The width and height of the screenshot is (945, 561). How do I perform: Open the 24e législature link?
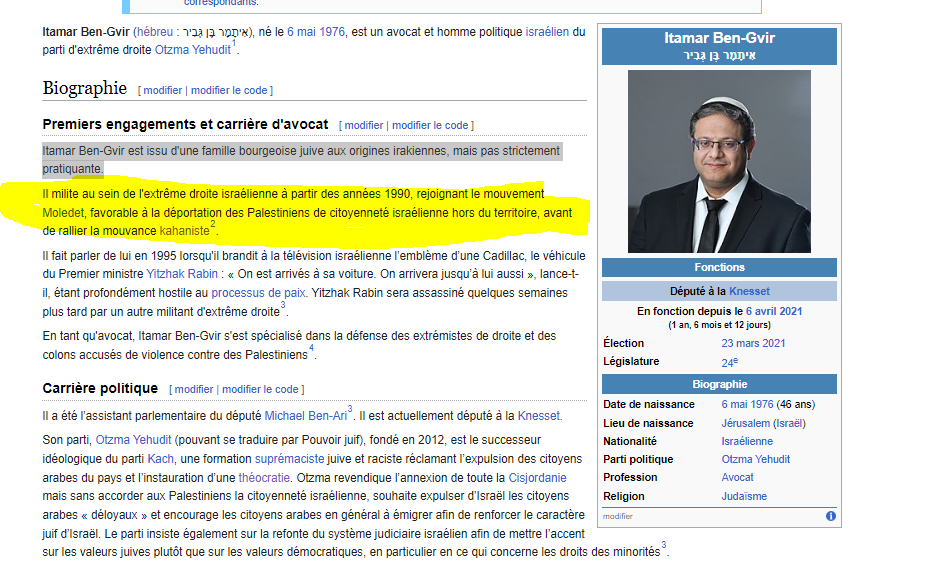pos(729,363)
